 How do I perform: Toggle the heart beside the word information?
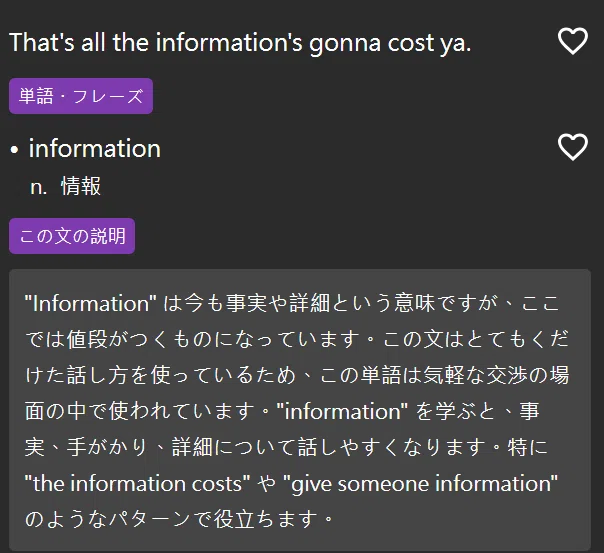573,147
